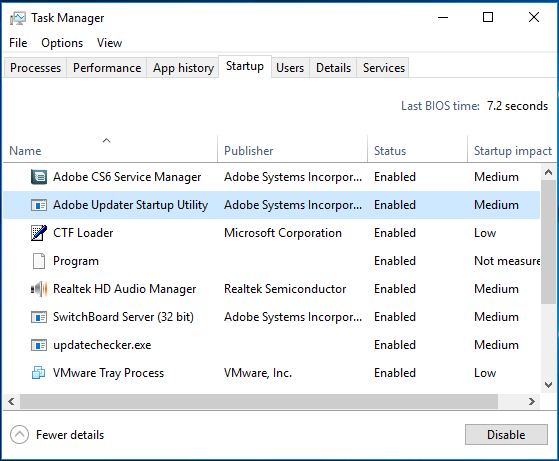Viewport: 559px width, 461px height.
Task: Click Not measured impact for Program
Action: (x=507, y=261)
